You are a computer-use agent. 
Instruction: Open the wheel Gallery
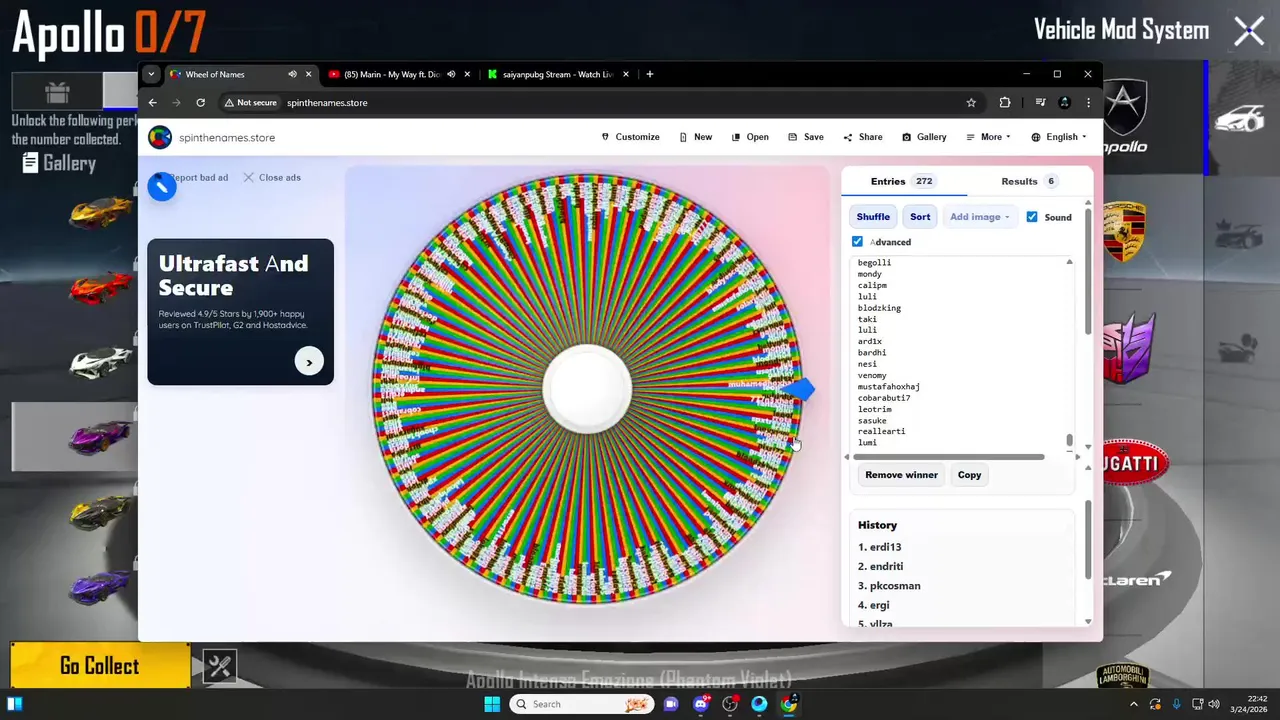(924, 137)
